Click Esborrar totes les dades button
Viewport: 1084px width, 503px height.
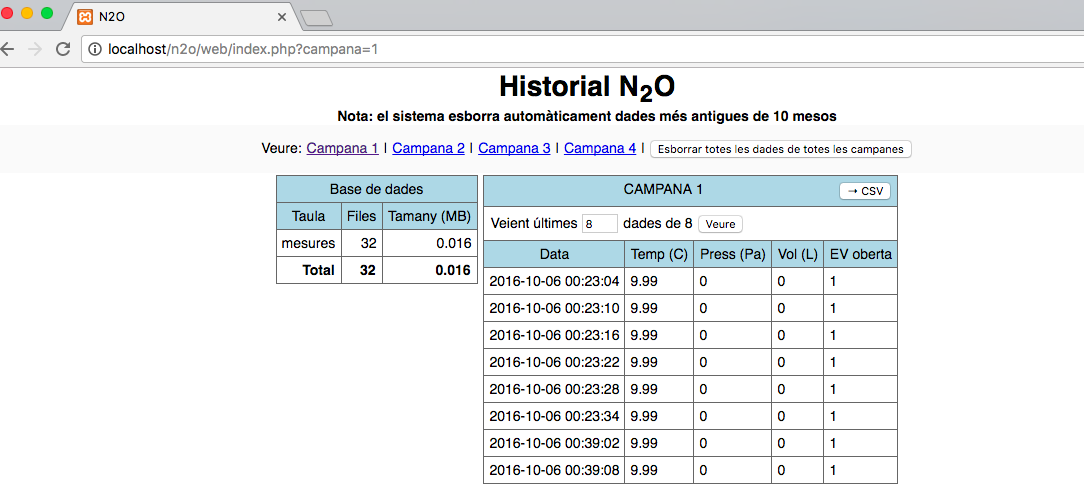(781, 149)
